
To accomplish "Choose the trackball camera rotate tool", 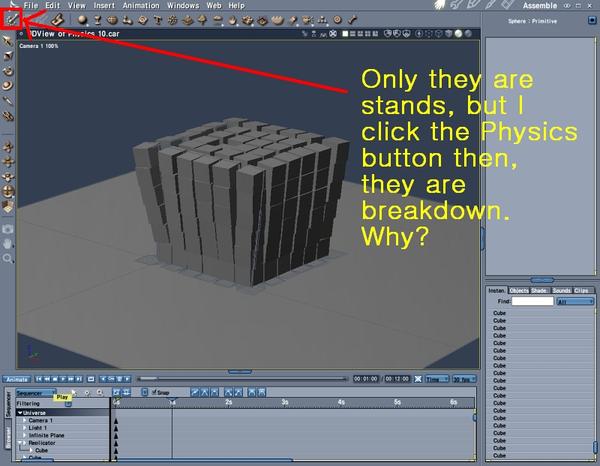I will (8, 191).
